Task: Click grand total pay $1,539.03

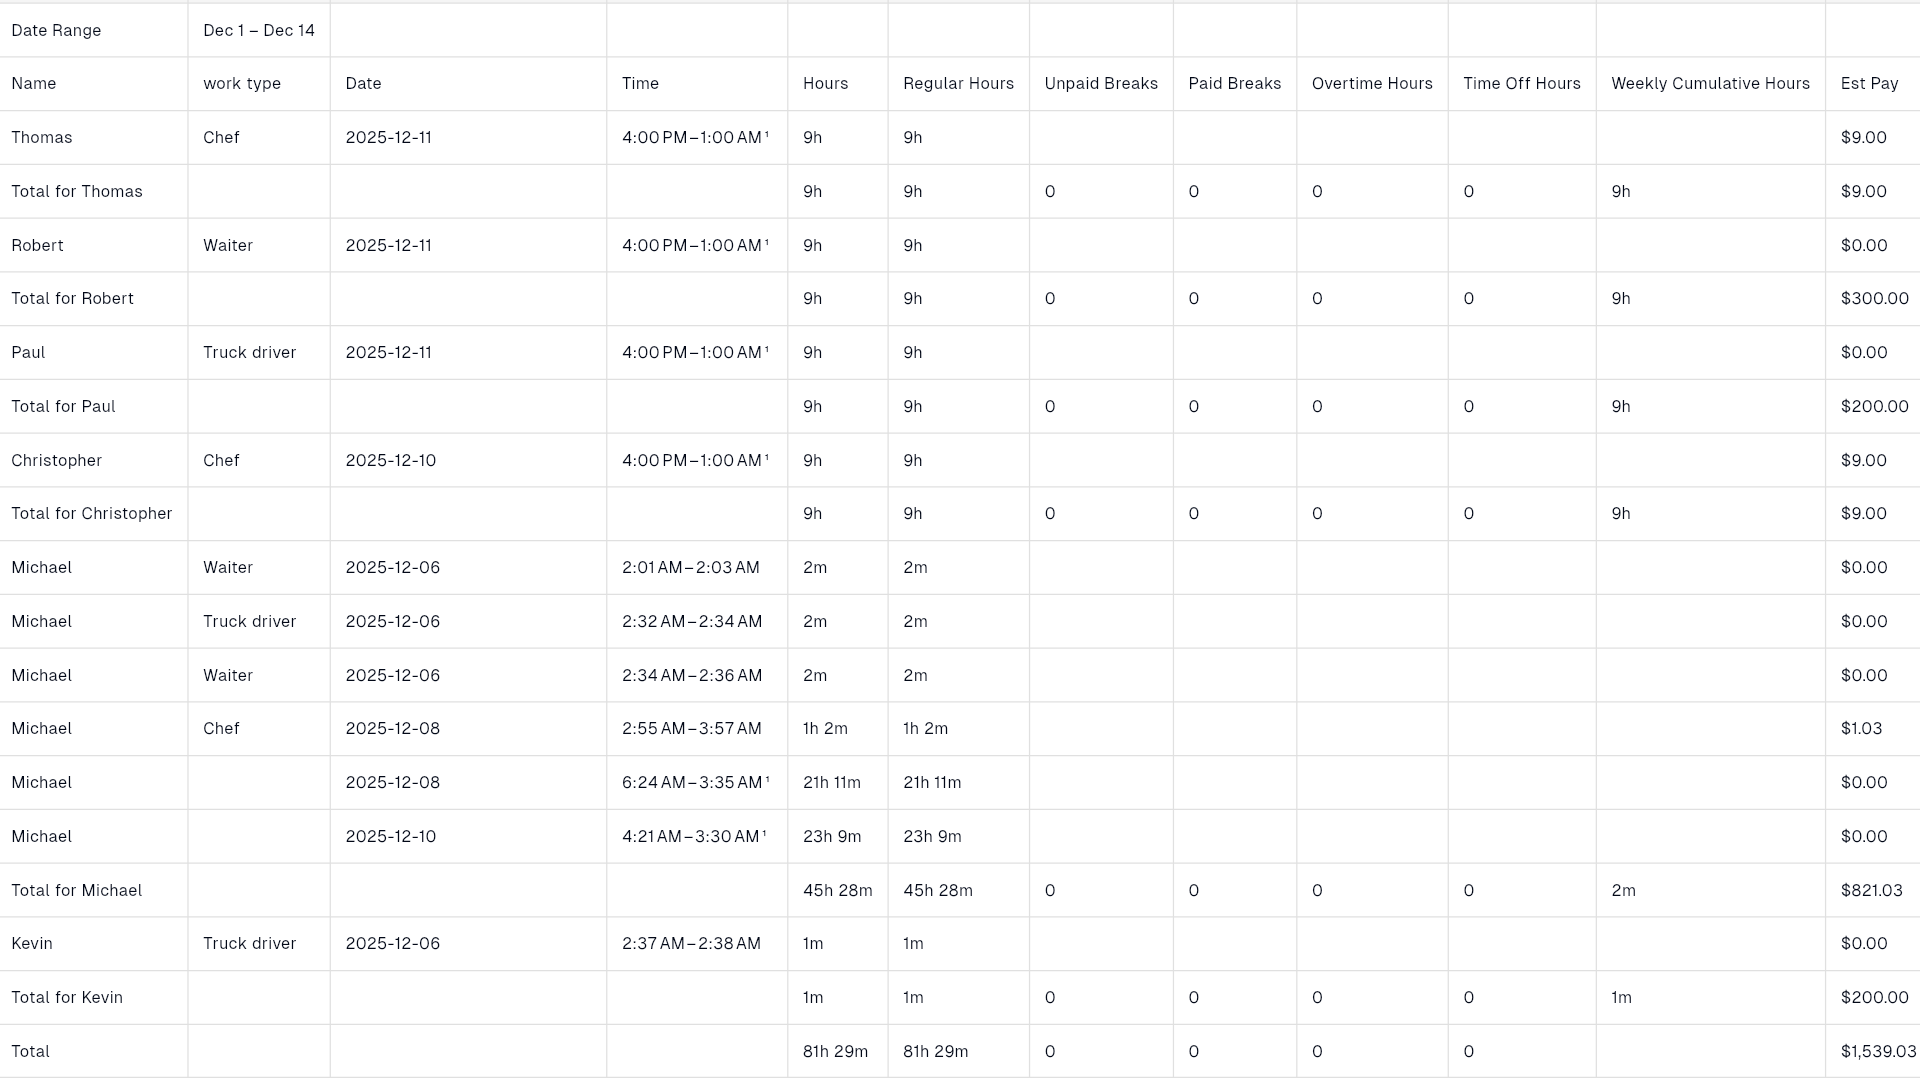Action: [x=1878, y=1051]
